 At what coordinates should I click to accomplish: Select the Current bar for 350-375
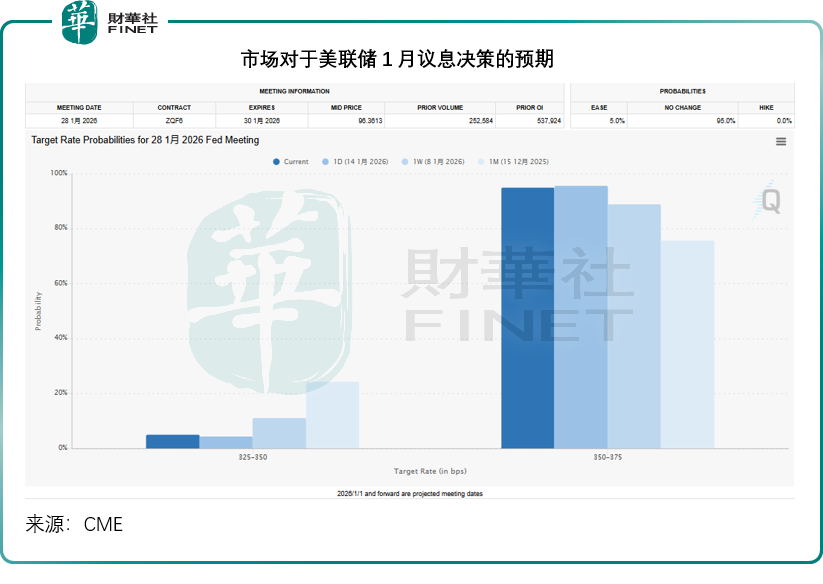pyautogui.click(x=527, y=318)
